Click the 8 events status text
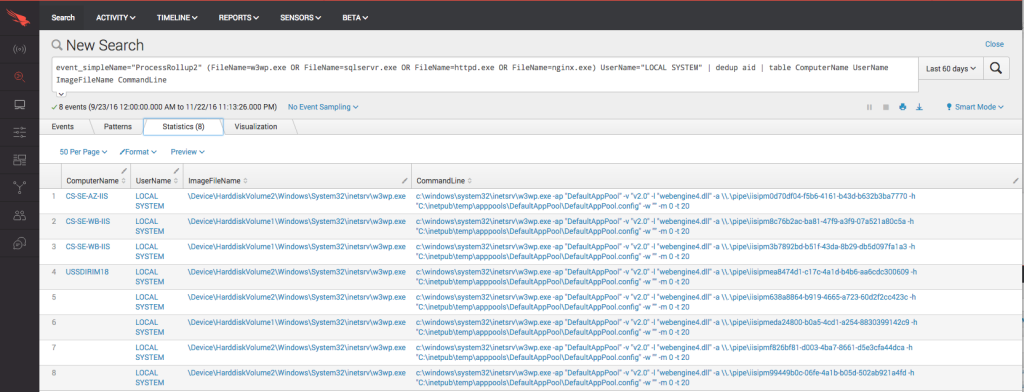Viewport: 1024px width, 392px height. click(164, 106)
